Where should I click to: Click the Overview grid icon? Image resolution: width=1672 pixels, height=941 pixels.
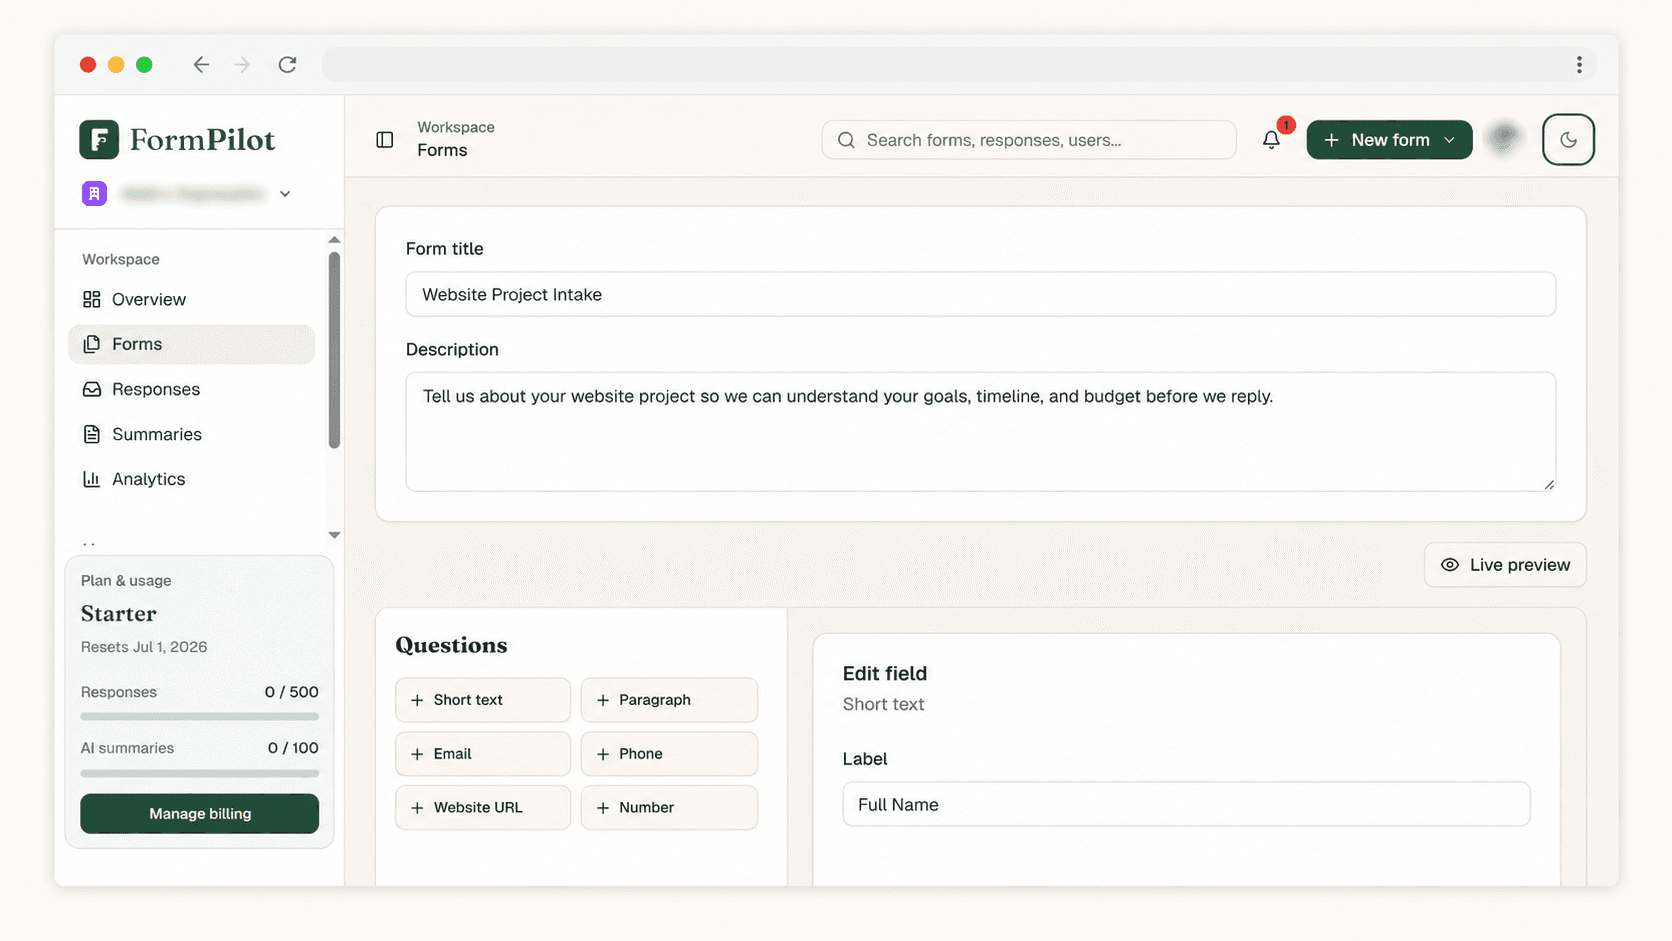pyautogui.click(x=92, y=299)
